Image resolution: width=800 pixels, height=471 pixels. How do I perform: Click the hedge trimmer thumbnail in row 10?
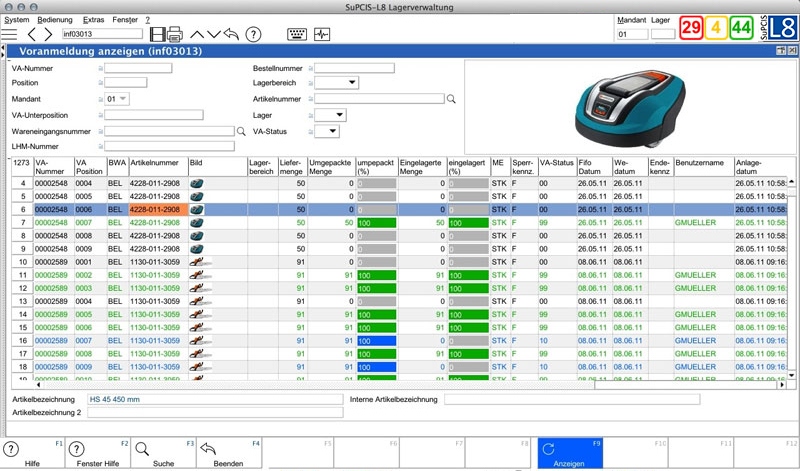200,262
